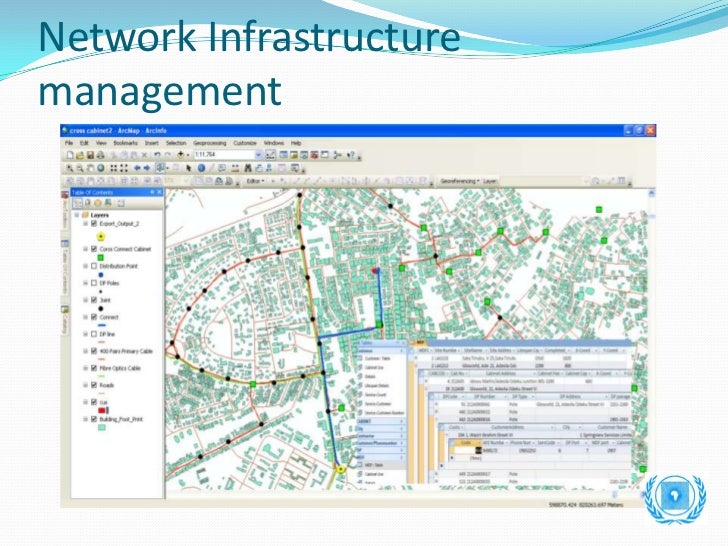Open the Windows menu
Image resolution: width=728 pixels, height=546 pixels.
(273, 143)
